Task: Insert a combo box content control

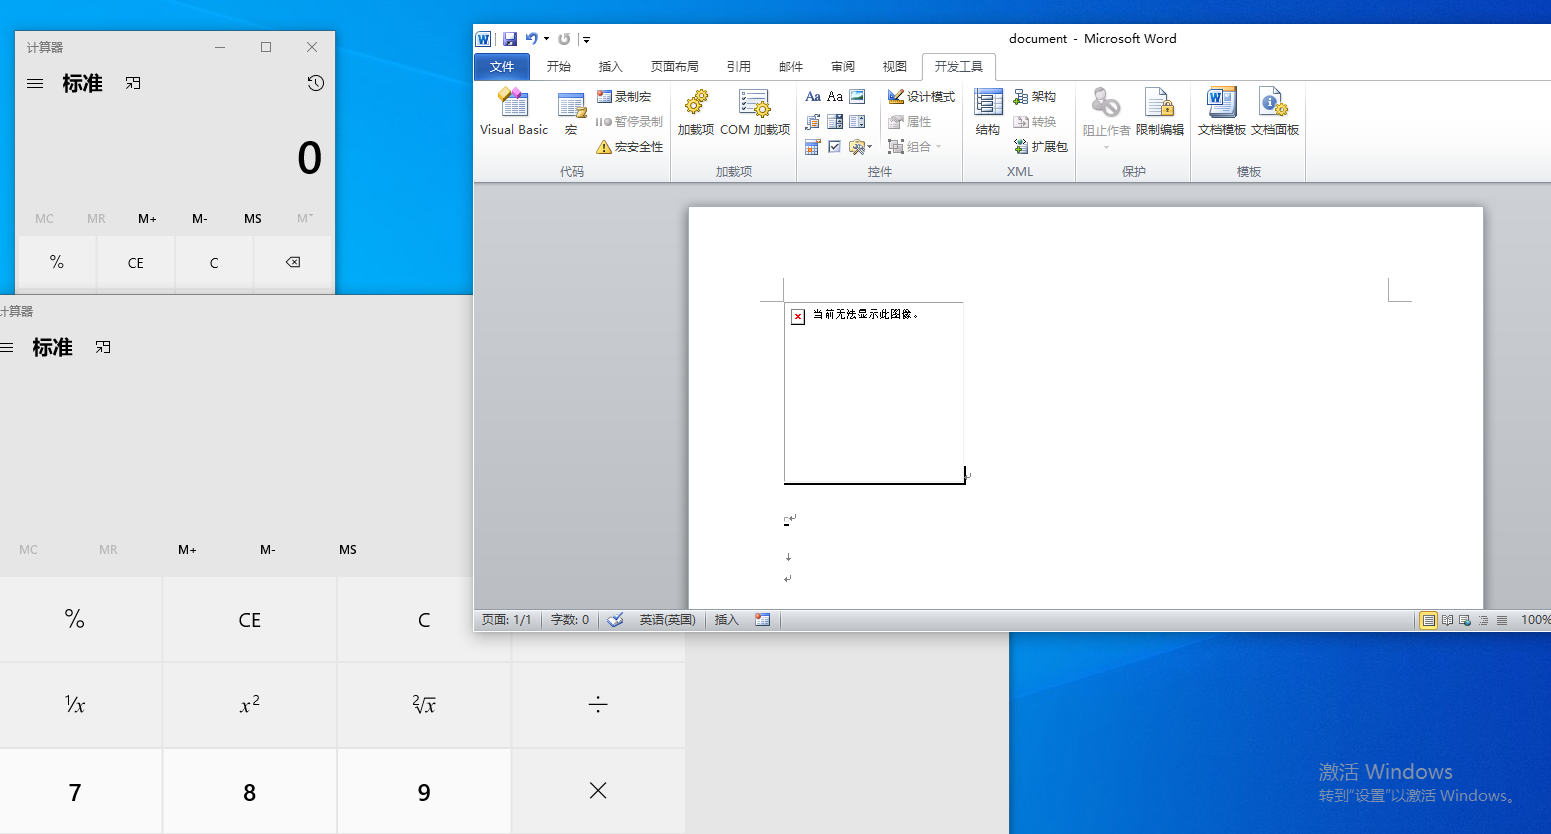Action: click(x=835, y=122)
